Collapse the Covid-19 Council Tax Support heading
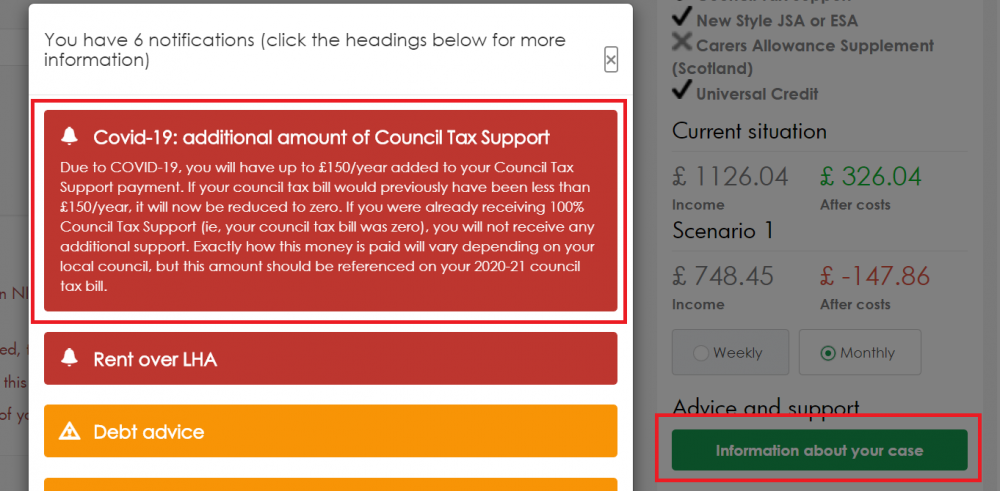Screen dimensions: 1000x491 321,136
